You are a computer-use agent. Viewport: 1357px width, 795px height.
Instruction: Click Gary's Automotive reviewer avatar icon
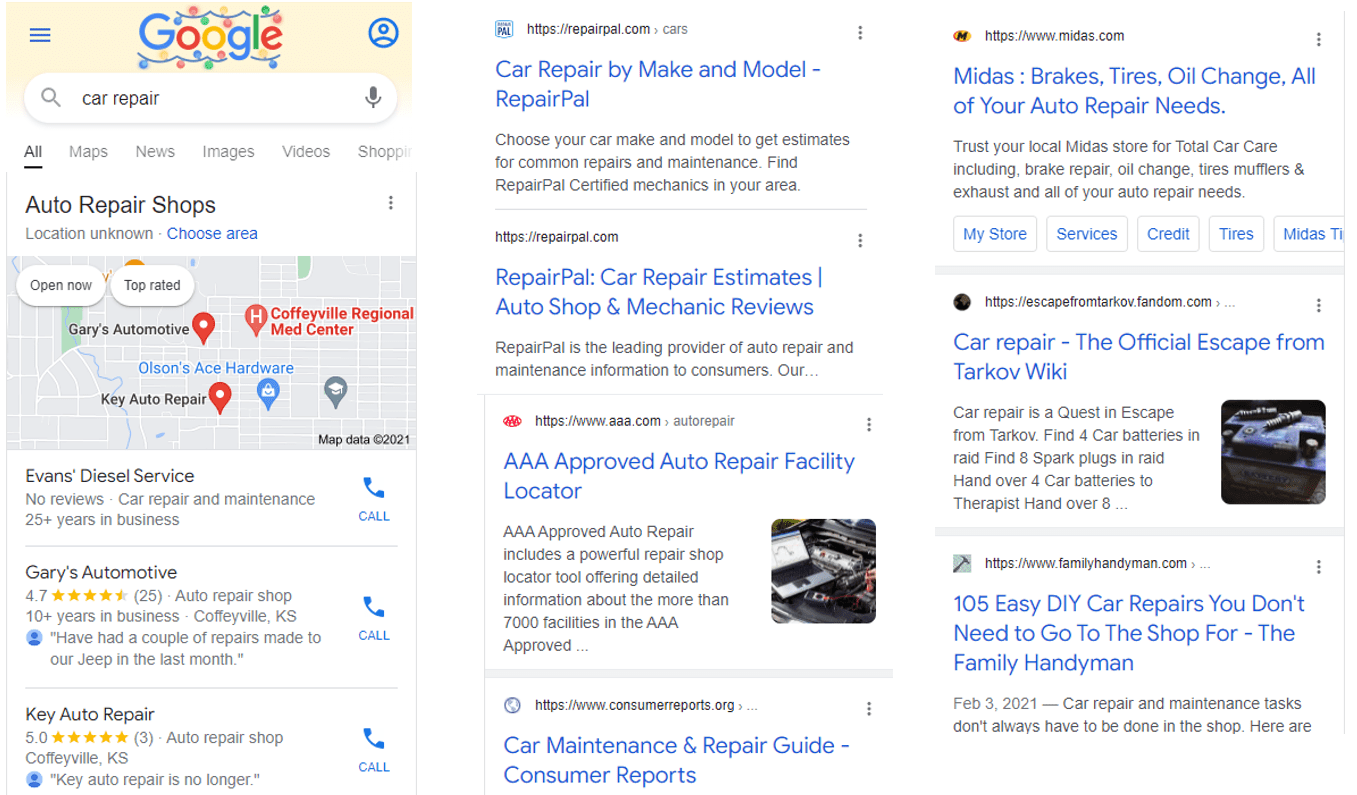pos(35,638)
